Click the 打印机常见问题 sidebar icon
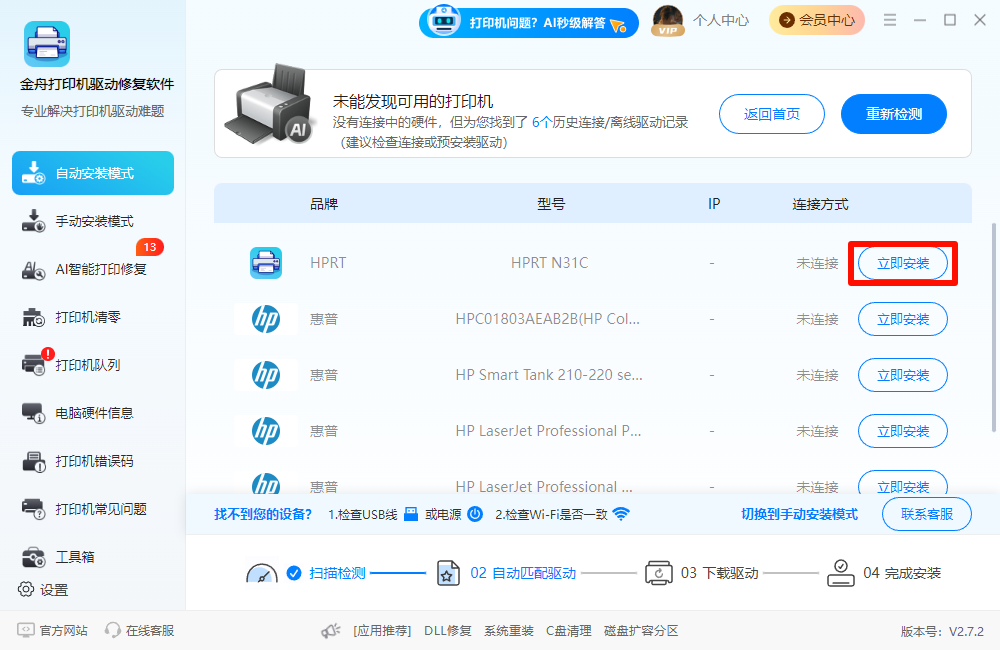 coord(33,509)
